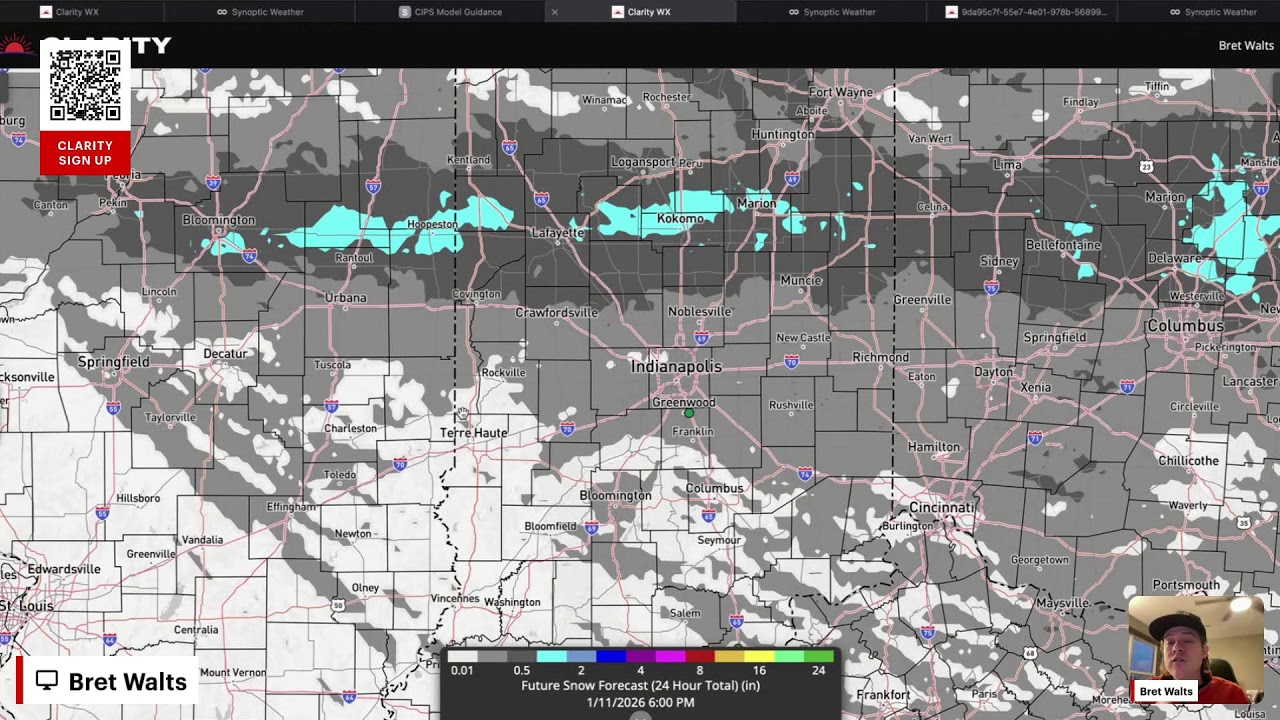The height and width of the screenshot is (720, 1280).
Task: Click the Bellefontaine city label
Action: point(1063,245)
